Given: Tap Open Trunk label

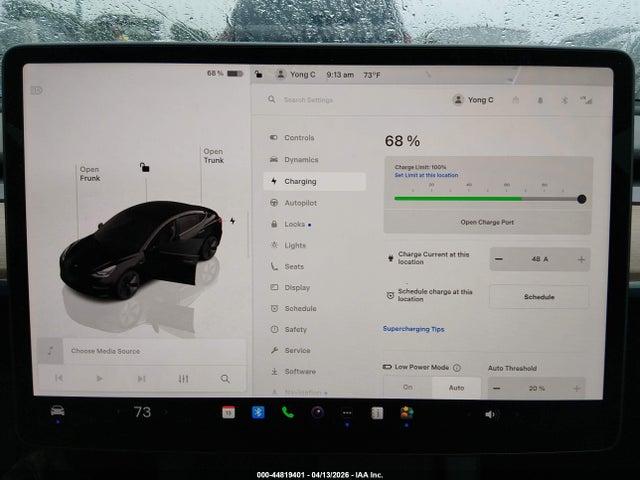Looking at the screenshot, I should 213,156.
